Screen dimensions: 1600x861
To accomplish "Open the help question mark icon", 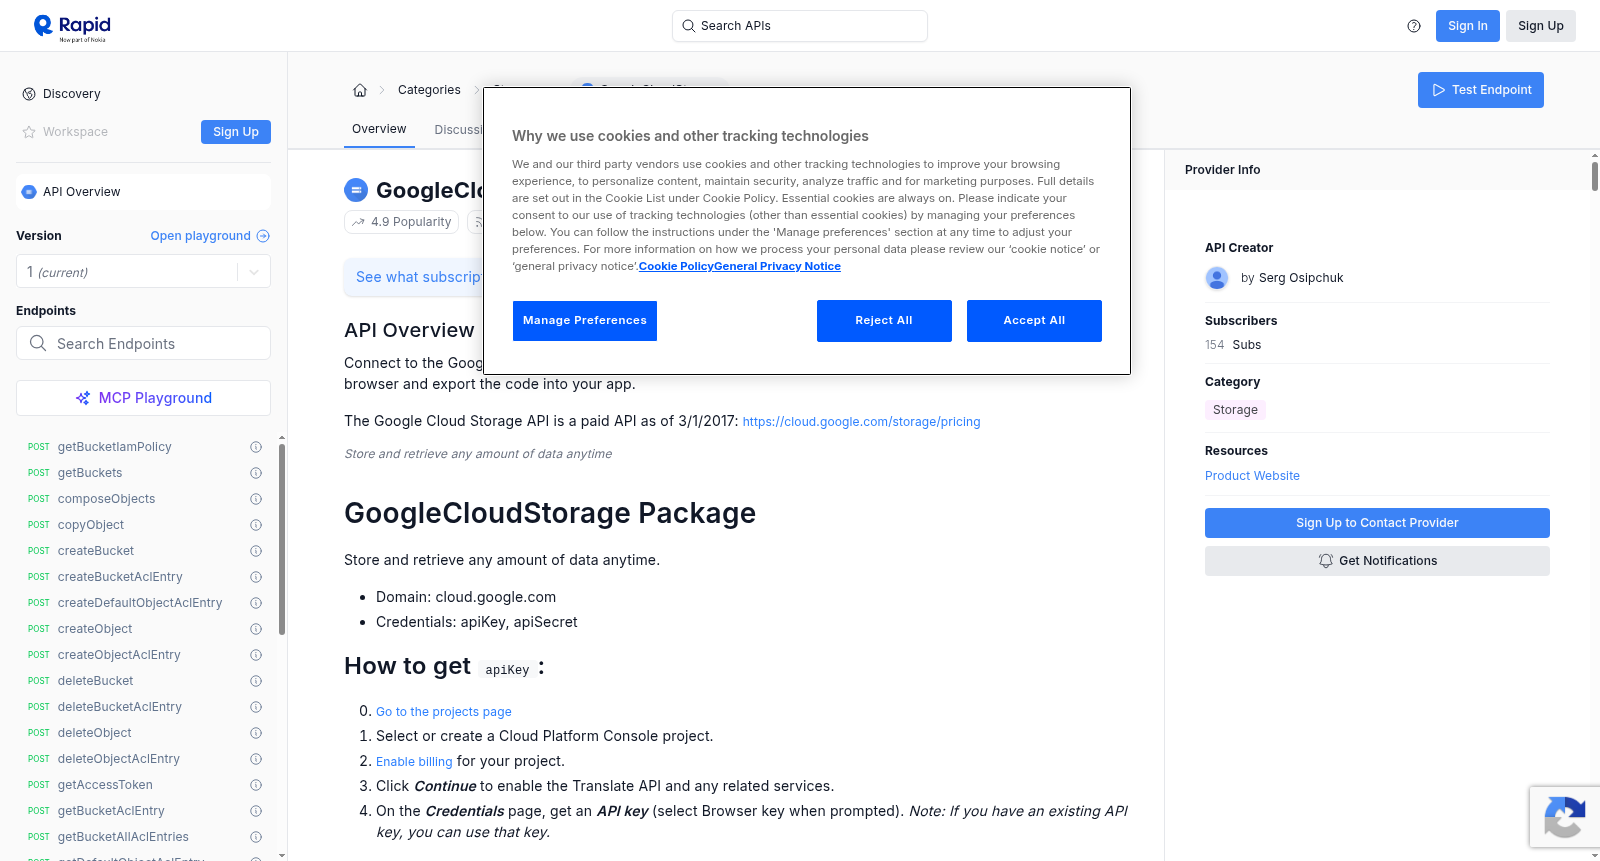I will pos(1414,26).
